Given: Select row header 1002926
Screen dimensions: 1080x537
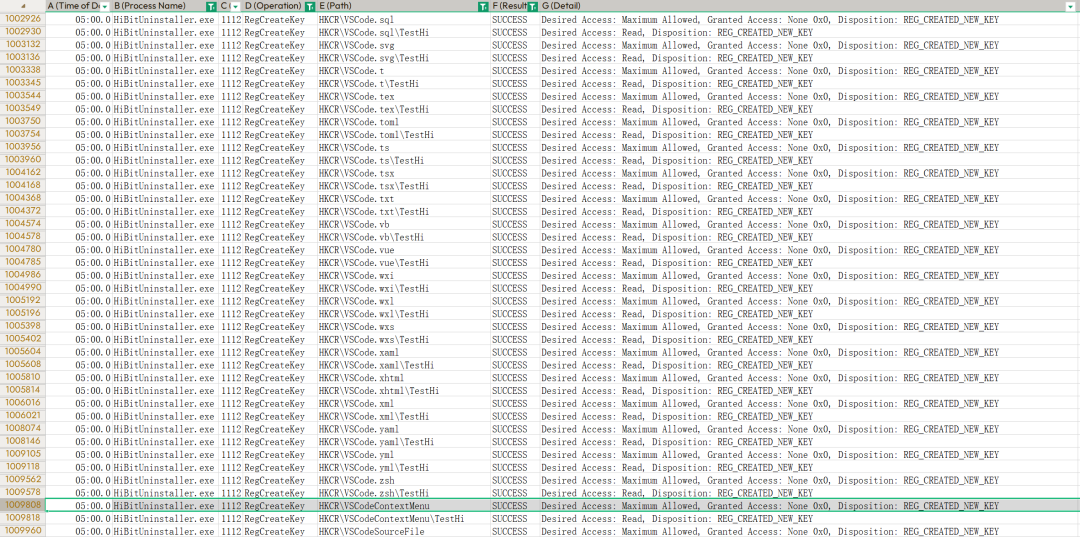Looking at the screenshot, I should click(23, 19).
